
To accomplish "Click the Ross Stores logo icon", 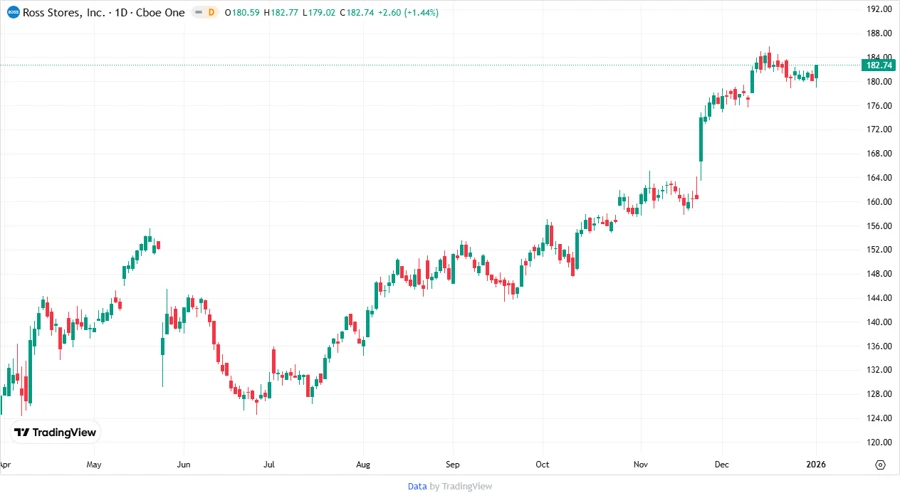I will [13, 12].
